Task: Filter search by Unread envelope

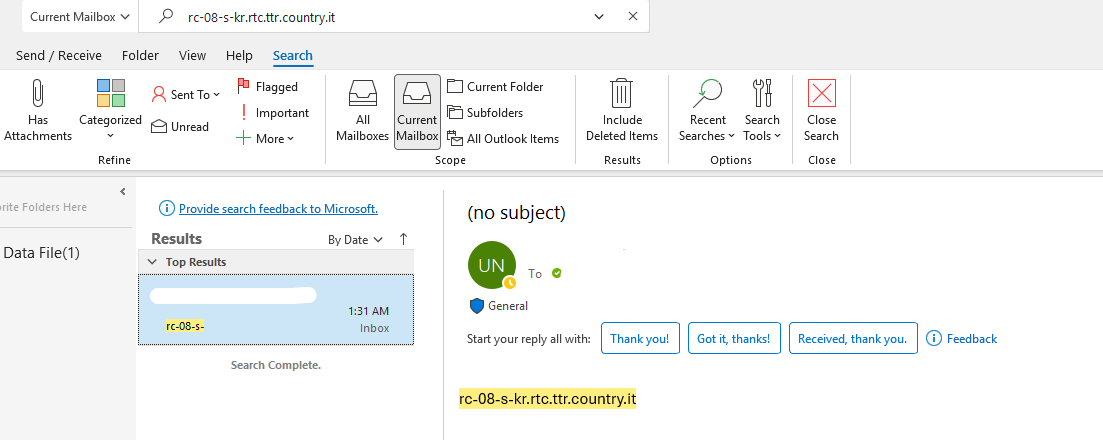Action: pos(180,127)
